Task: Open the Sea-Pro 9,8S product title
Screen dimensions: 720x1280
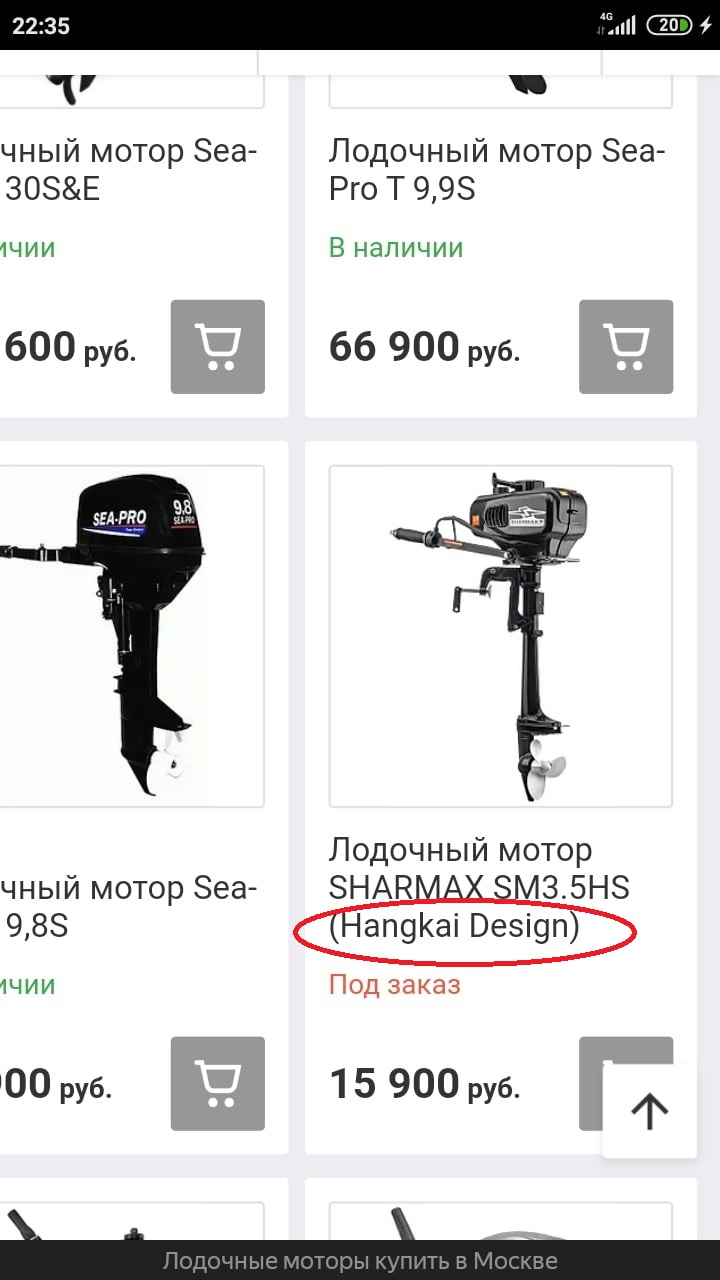Action: click(129, 907)
